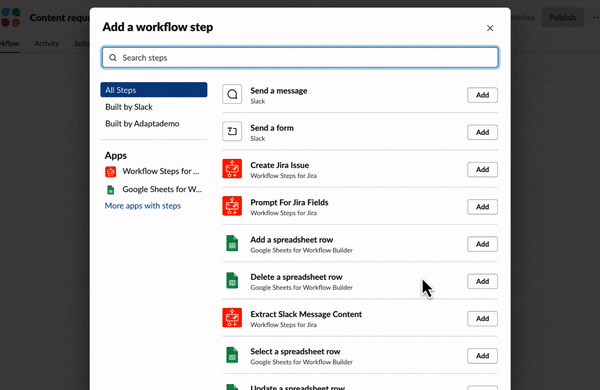The width and height of the screenshot is (600, 390).
Task: Open More apps with steps link
Action: [x=143, y=206]
